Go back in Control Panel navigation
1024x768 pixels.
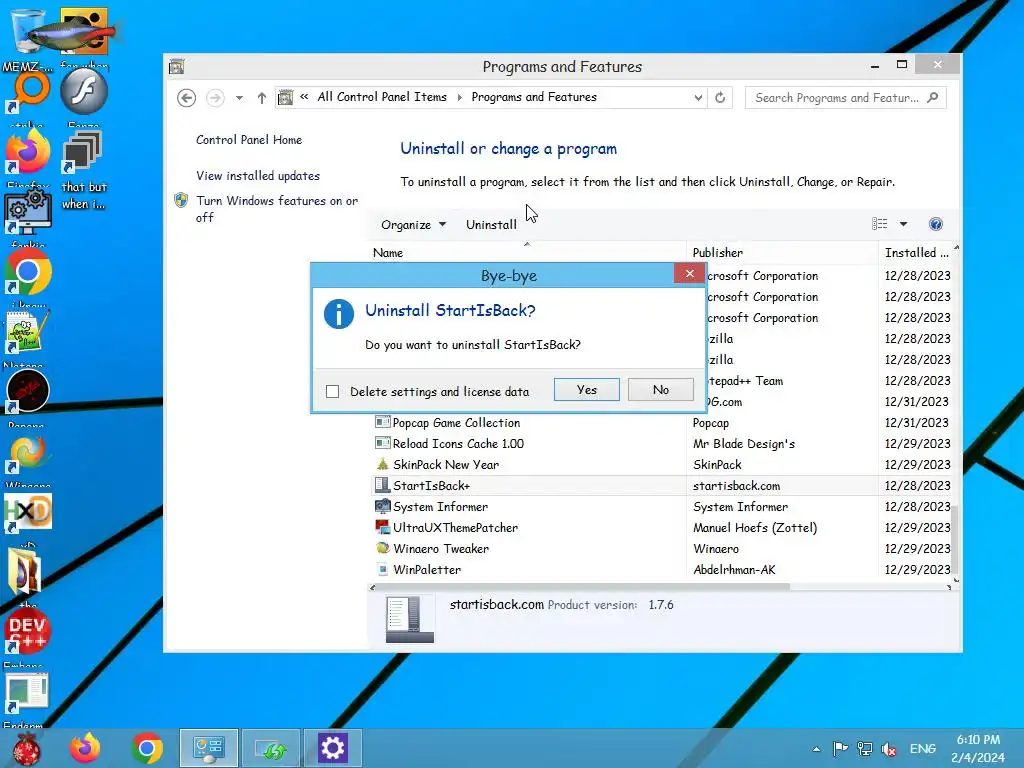(x=187, y=98)
